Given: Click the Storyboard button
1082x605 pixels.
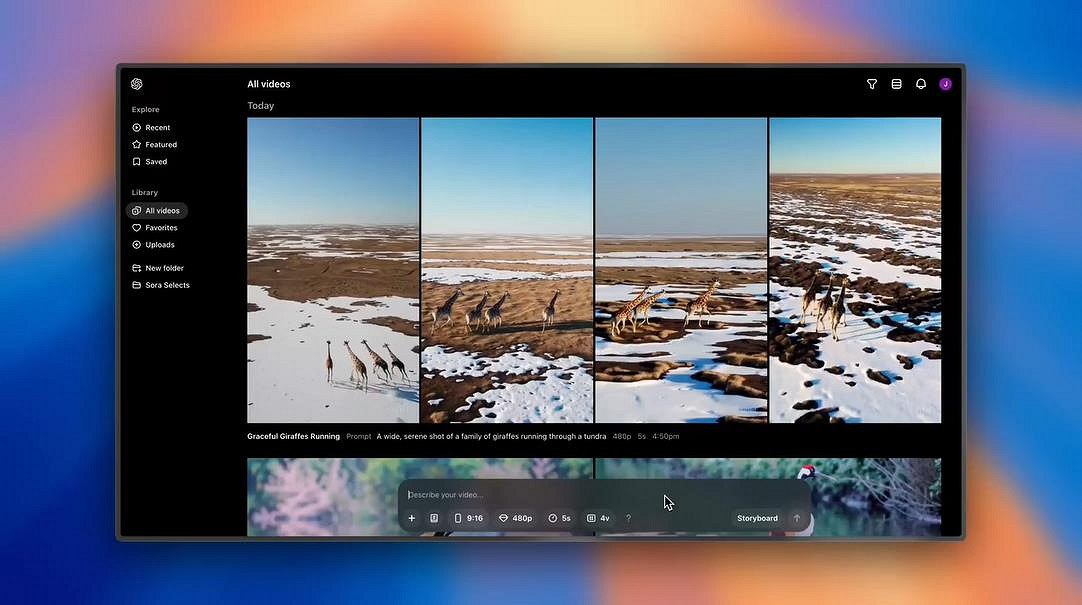Looking at the screenshot, I should pyautogui.click(x=757, y=518).
